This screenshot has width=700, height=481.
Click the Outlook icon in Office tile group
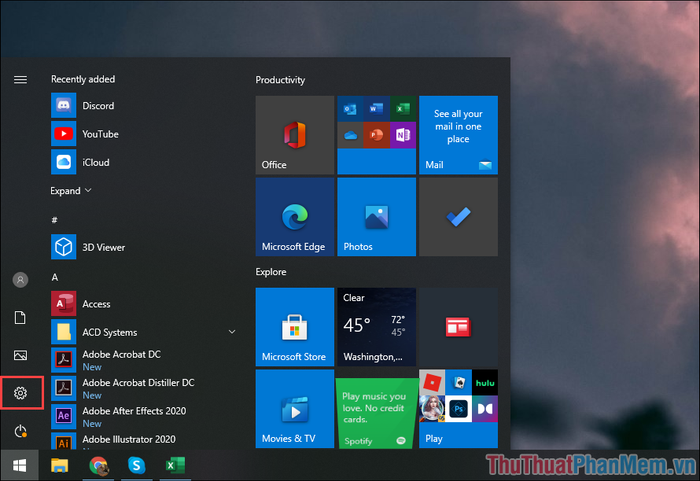click(350, 109)
